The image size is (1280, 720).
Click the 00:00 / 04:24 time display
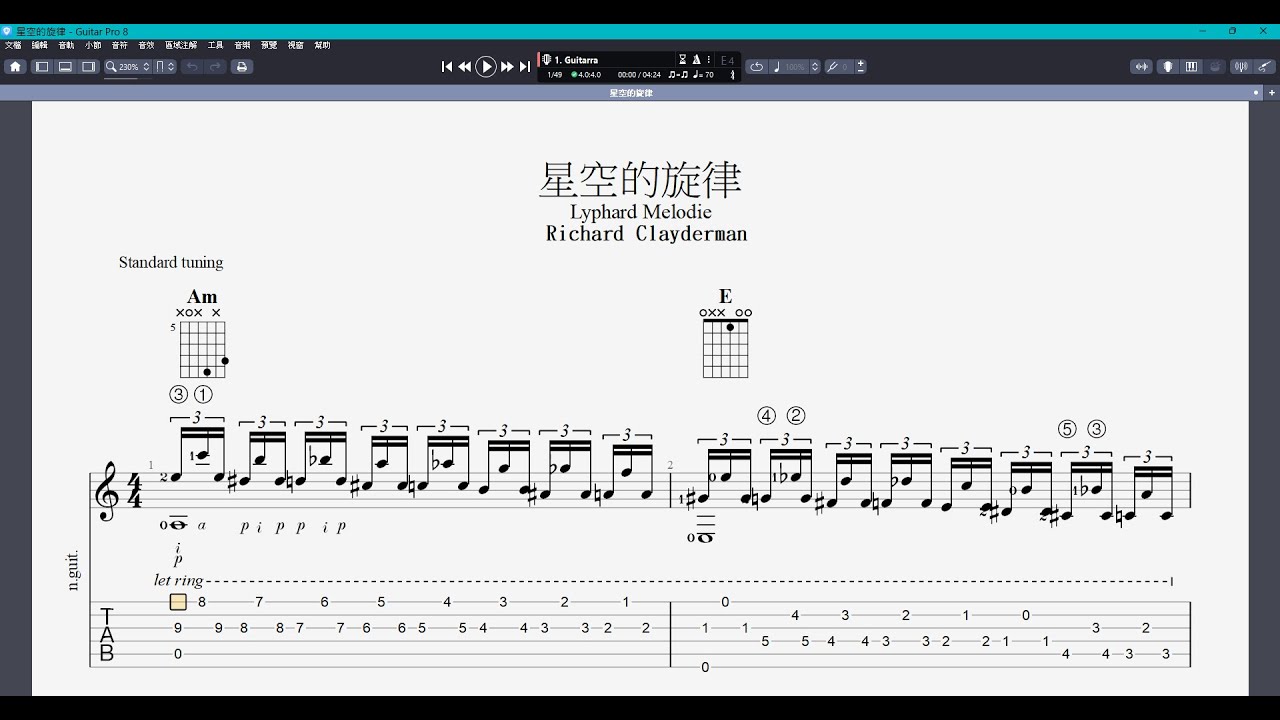[639, 75]
